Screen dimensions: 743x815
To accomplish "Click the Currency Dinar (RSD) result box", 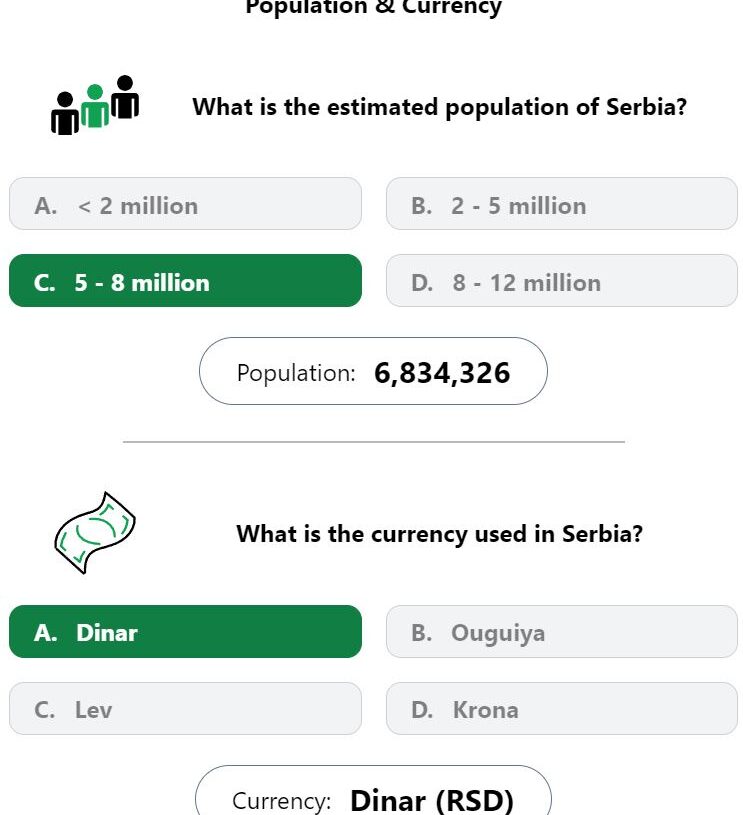I will 373,790.
